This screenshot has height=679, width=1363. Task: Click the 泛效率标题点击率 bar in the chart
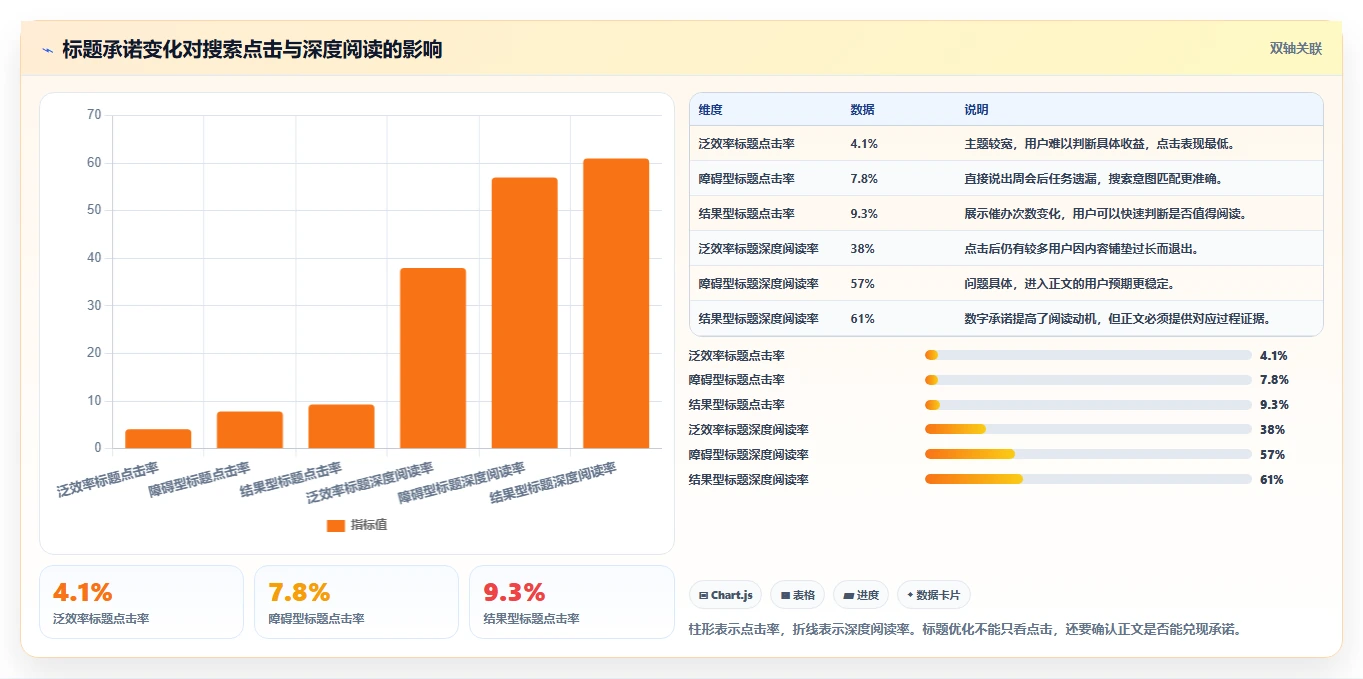coord(158,439)
